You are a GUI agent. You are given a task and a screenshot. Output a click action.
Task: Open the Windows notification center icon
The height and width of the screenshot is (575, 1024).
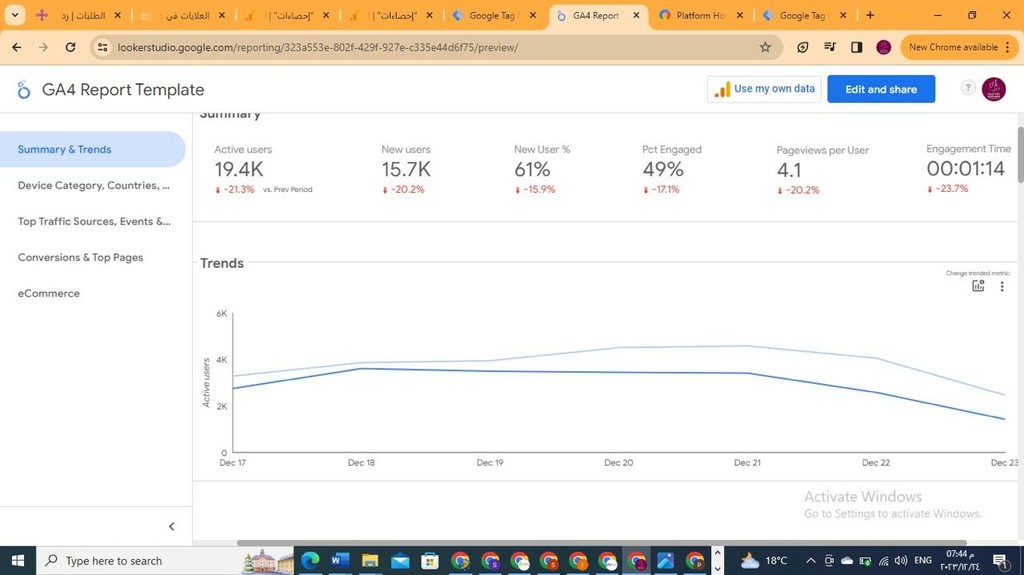point(1001,561)
